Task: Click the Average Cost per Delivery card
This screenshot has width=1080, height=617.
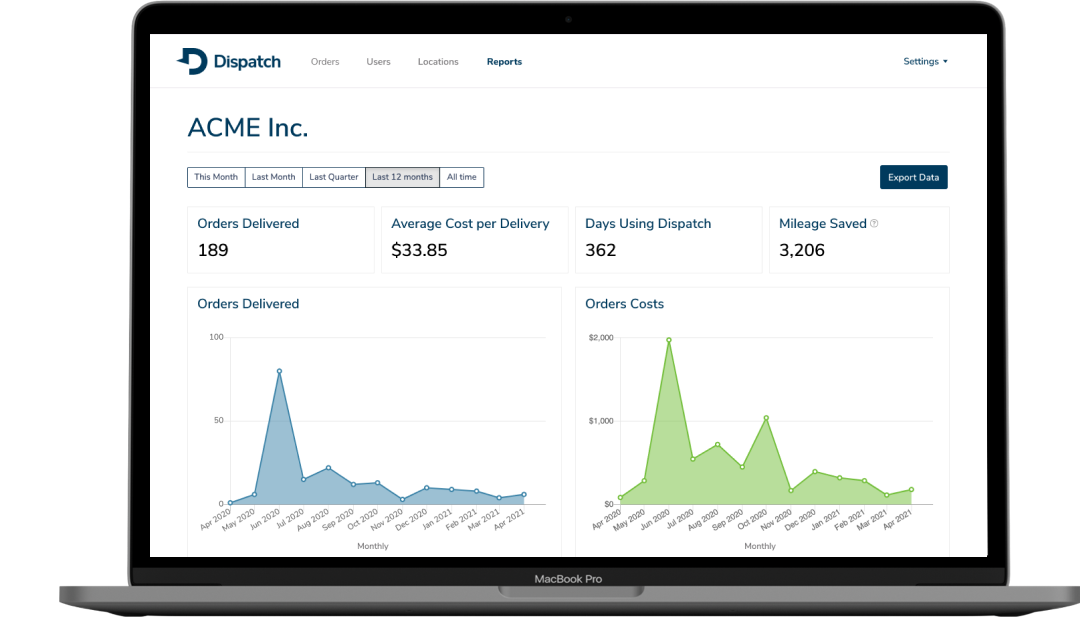Action: [474, 239]
